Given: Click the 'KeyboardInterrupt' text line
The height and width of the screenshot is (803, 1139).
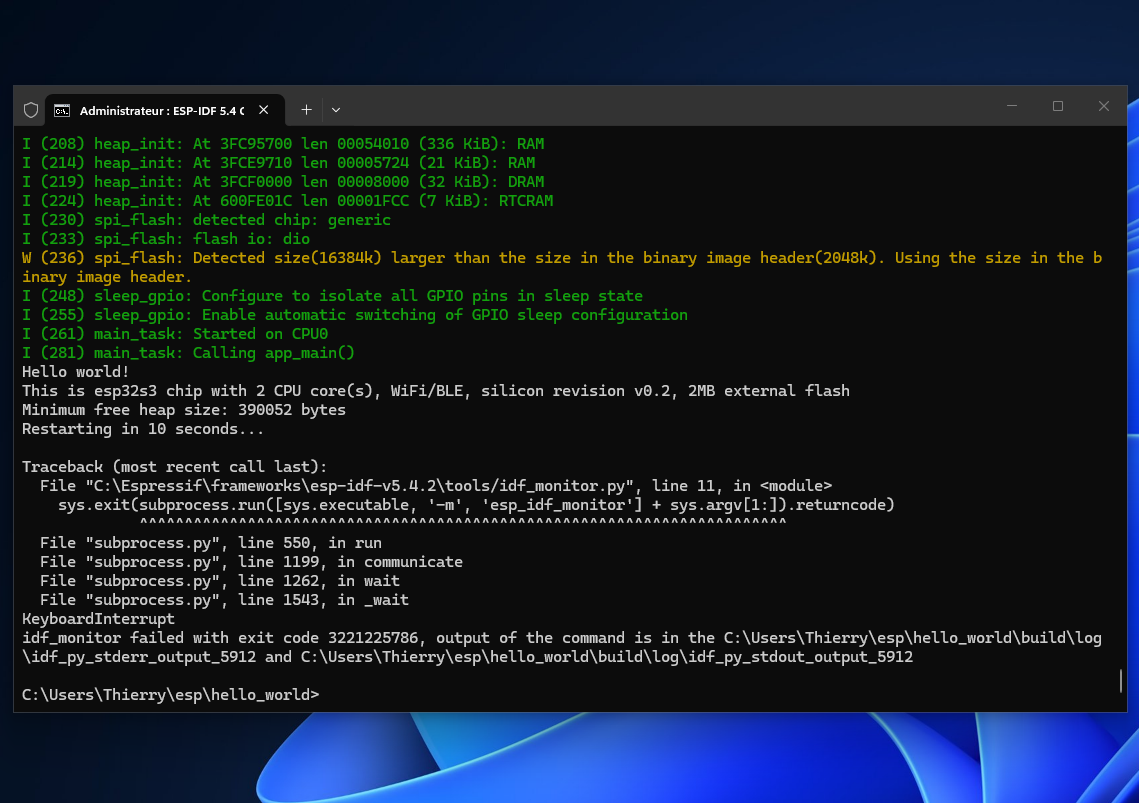Looking at the screenshot, I should (x=98, y=619).
